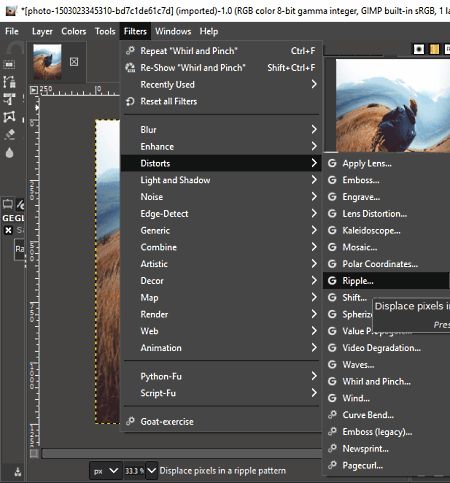Open the Tools menu
This screenshot has height=483, width=450.
click(x=105, y=31)
